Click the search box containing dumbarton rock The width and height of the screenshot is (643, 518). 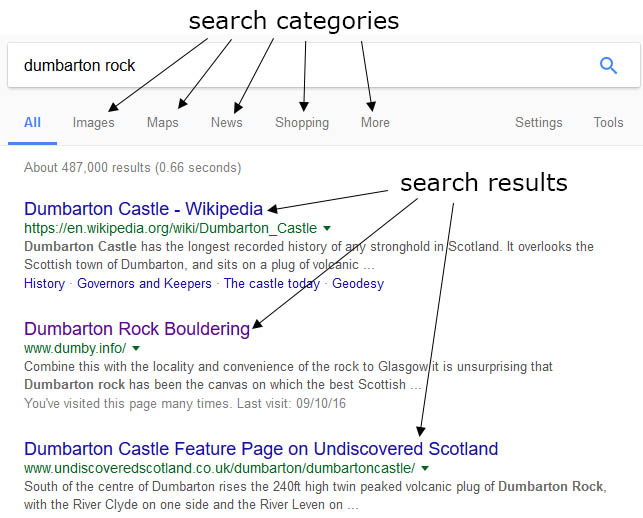(300, 66)
